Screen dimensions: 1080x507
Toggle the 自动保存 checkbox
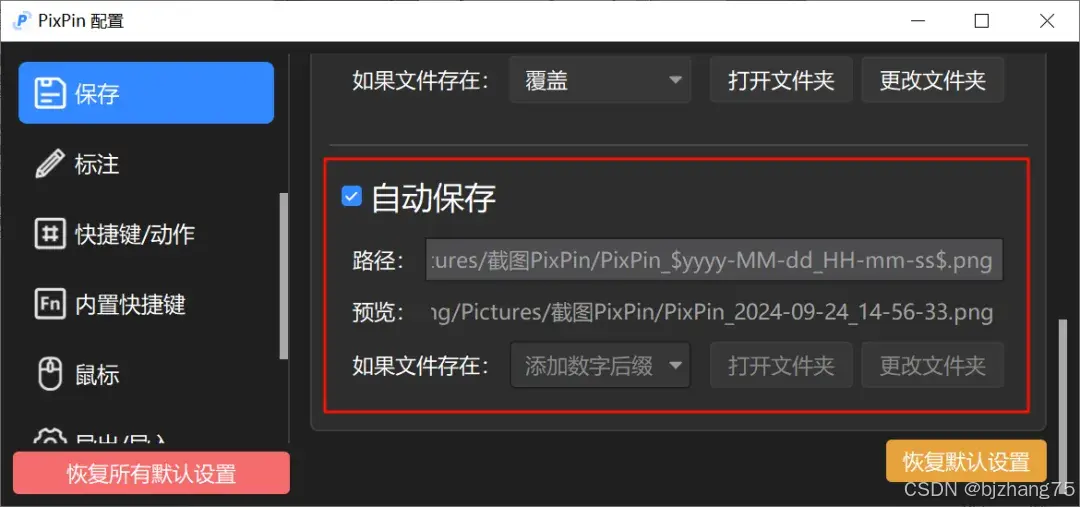pyautogui.click(x=352, y=197)
